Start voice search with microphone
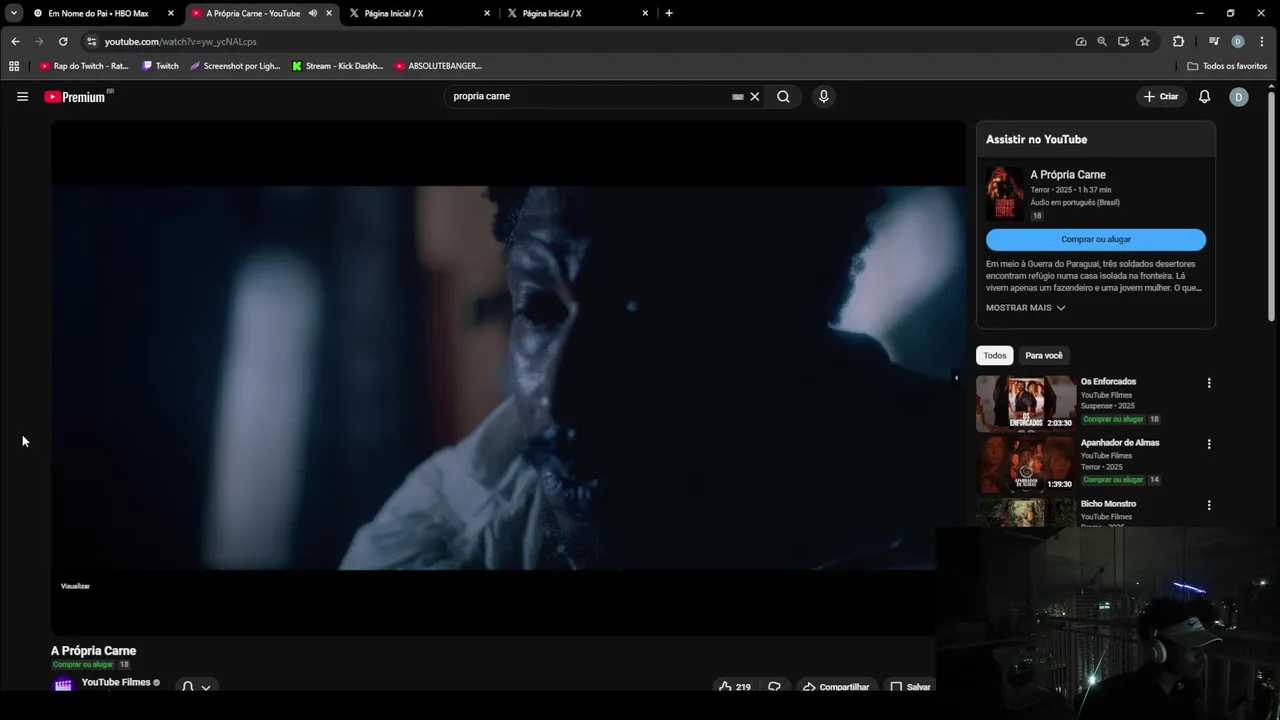 tap(823, 97)
